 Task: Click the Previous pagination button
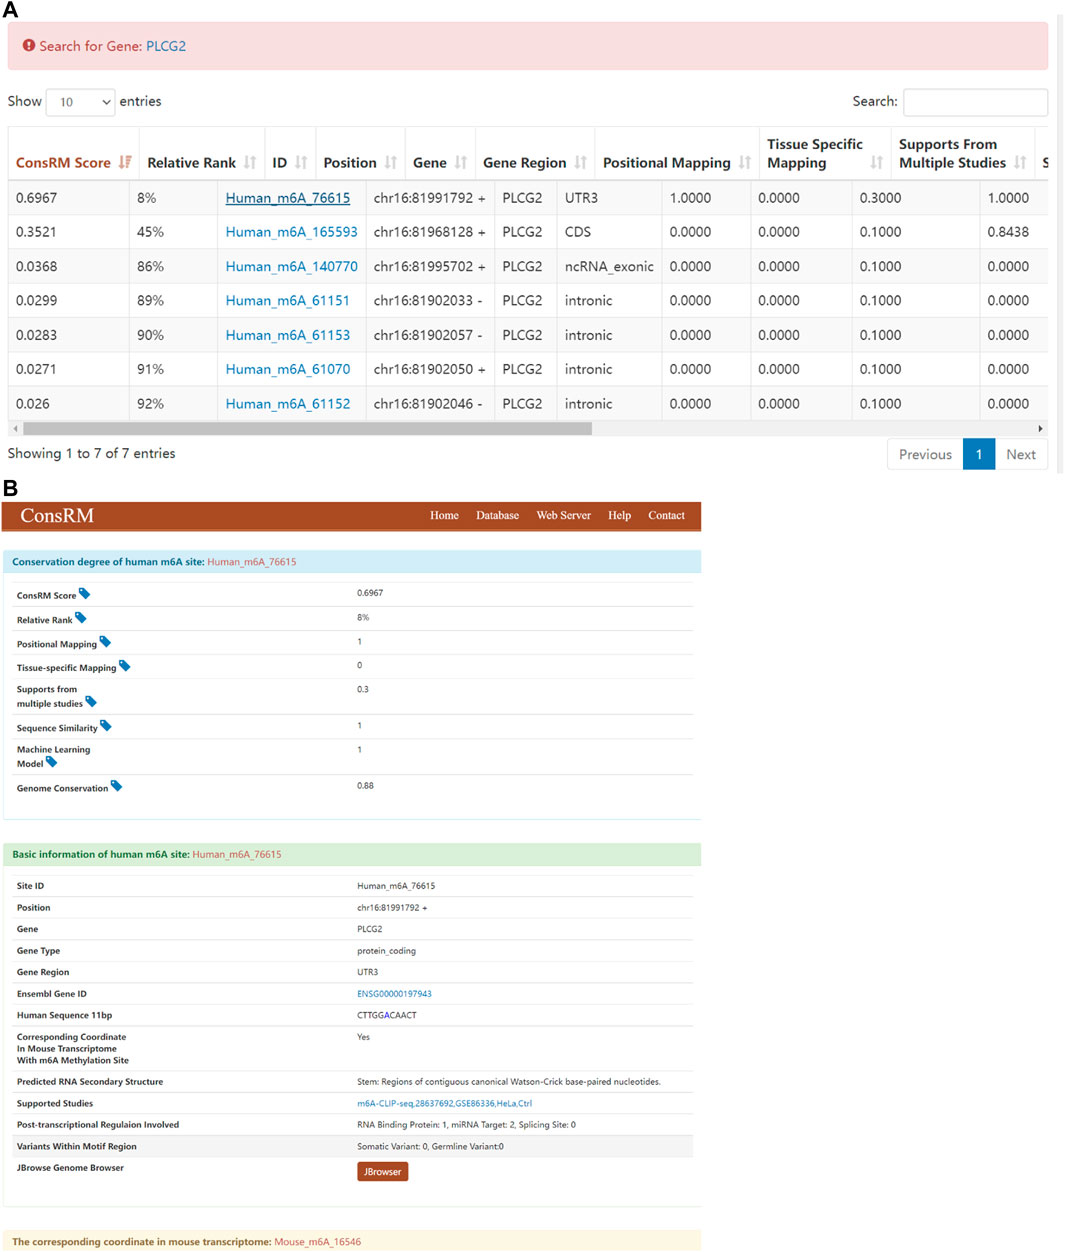tap(925, 454)
